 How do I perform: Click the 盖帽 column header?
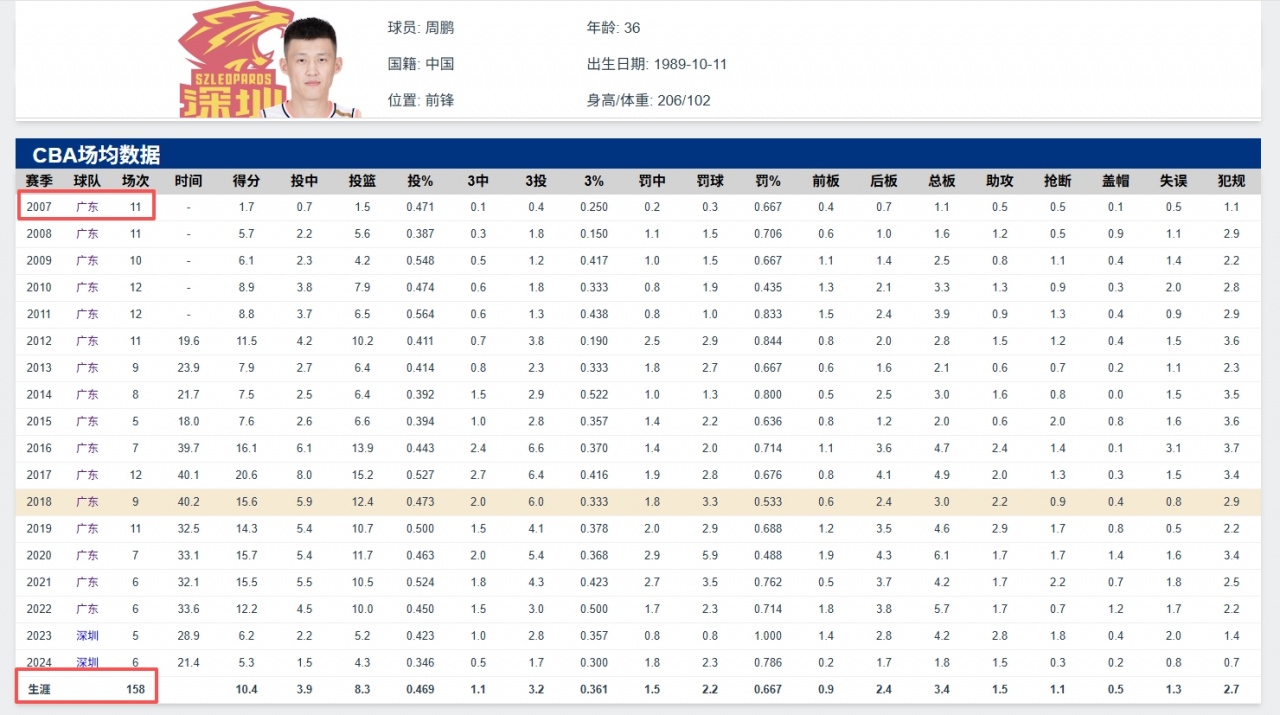tap(1115, 181)
